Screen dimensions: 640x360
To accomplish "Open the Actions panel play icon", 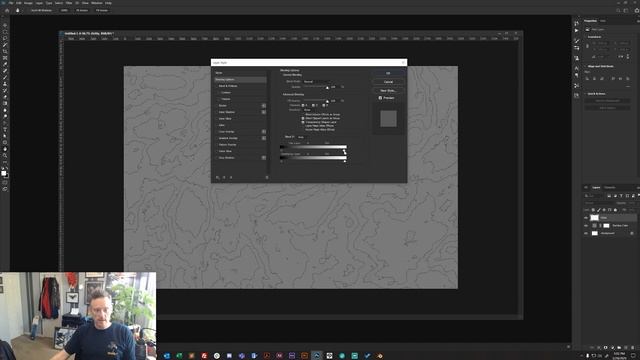I will pyautogui.click(x=576, y=31).
